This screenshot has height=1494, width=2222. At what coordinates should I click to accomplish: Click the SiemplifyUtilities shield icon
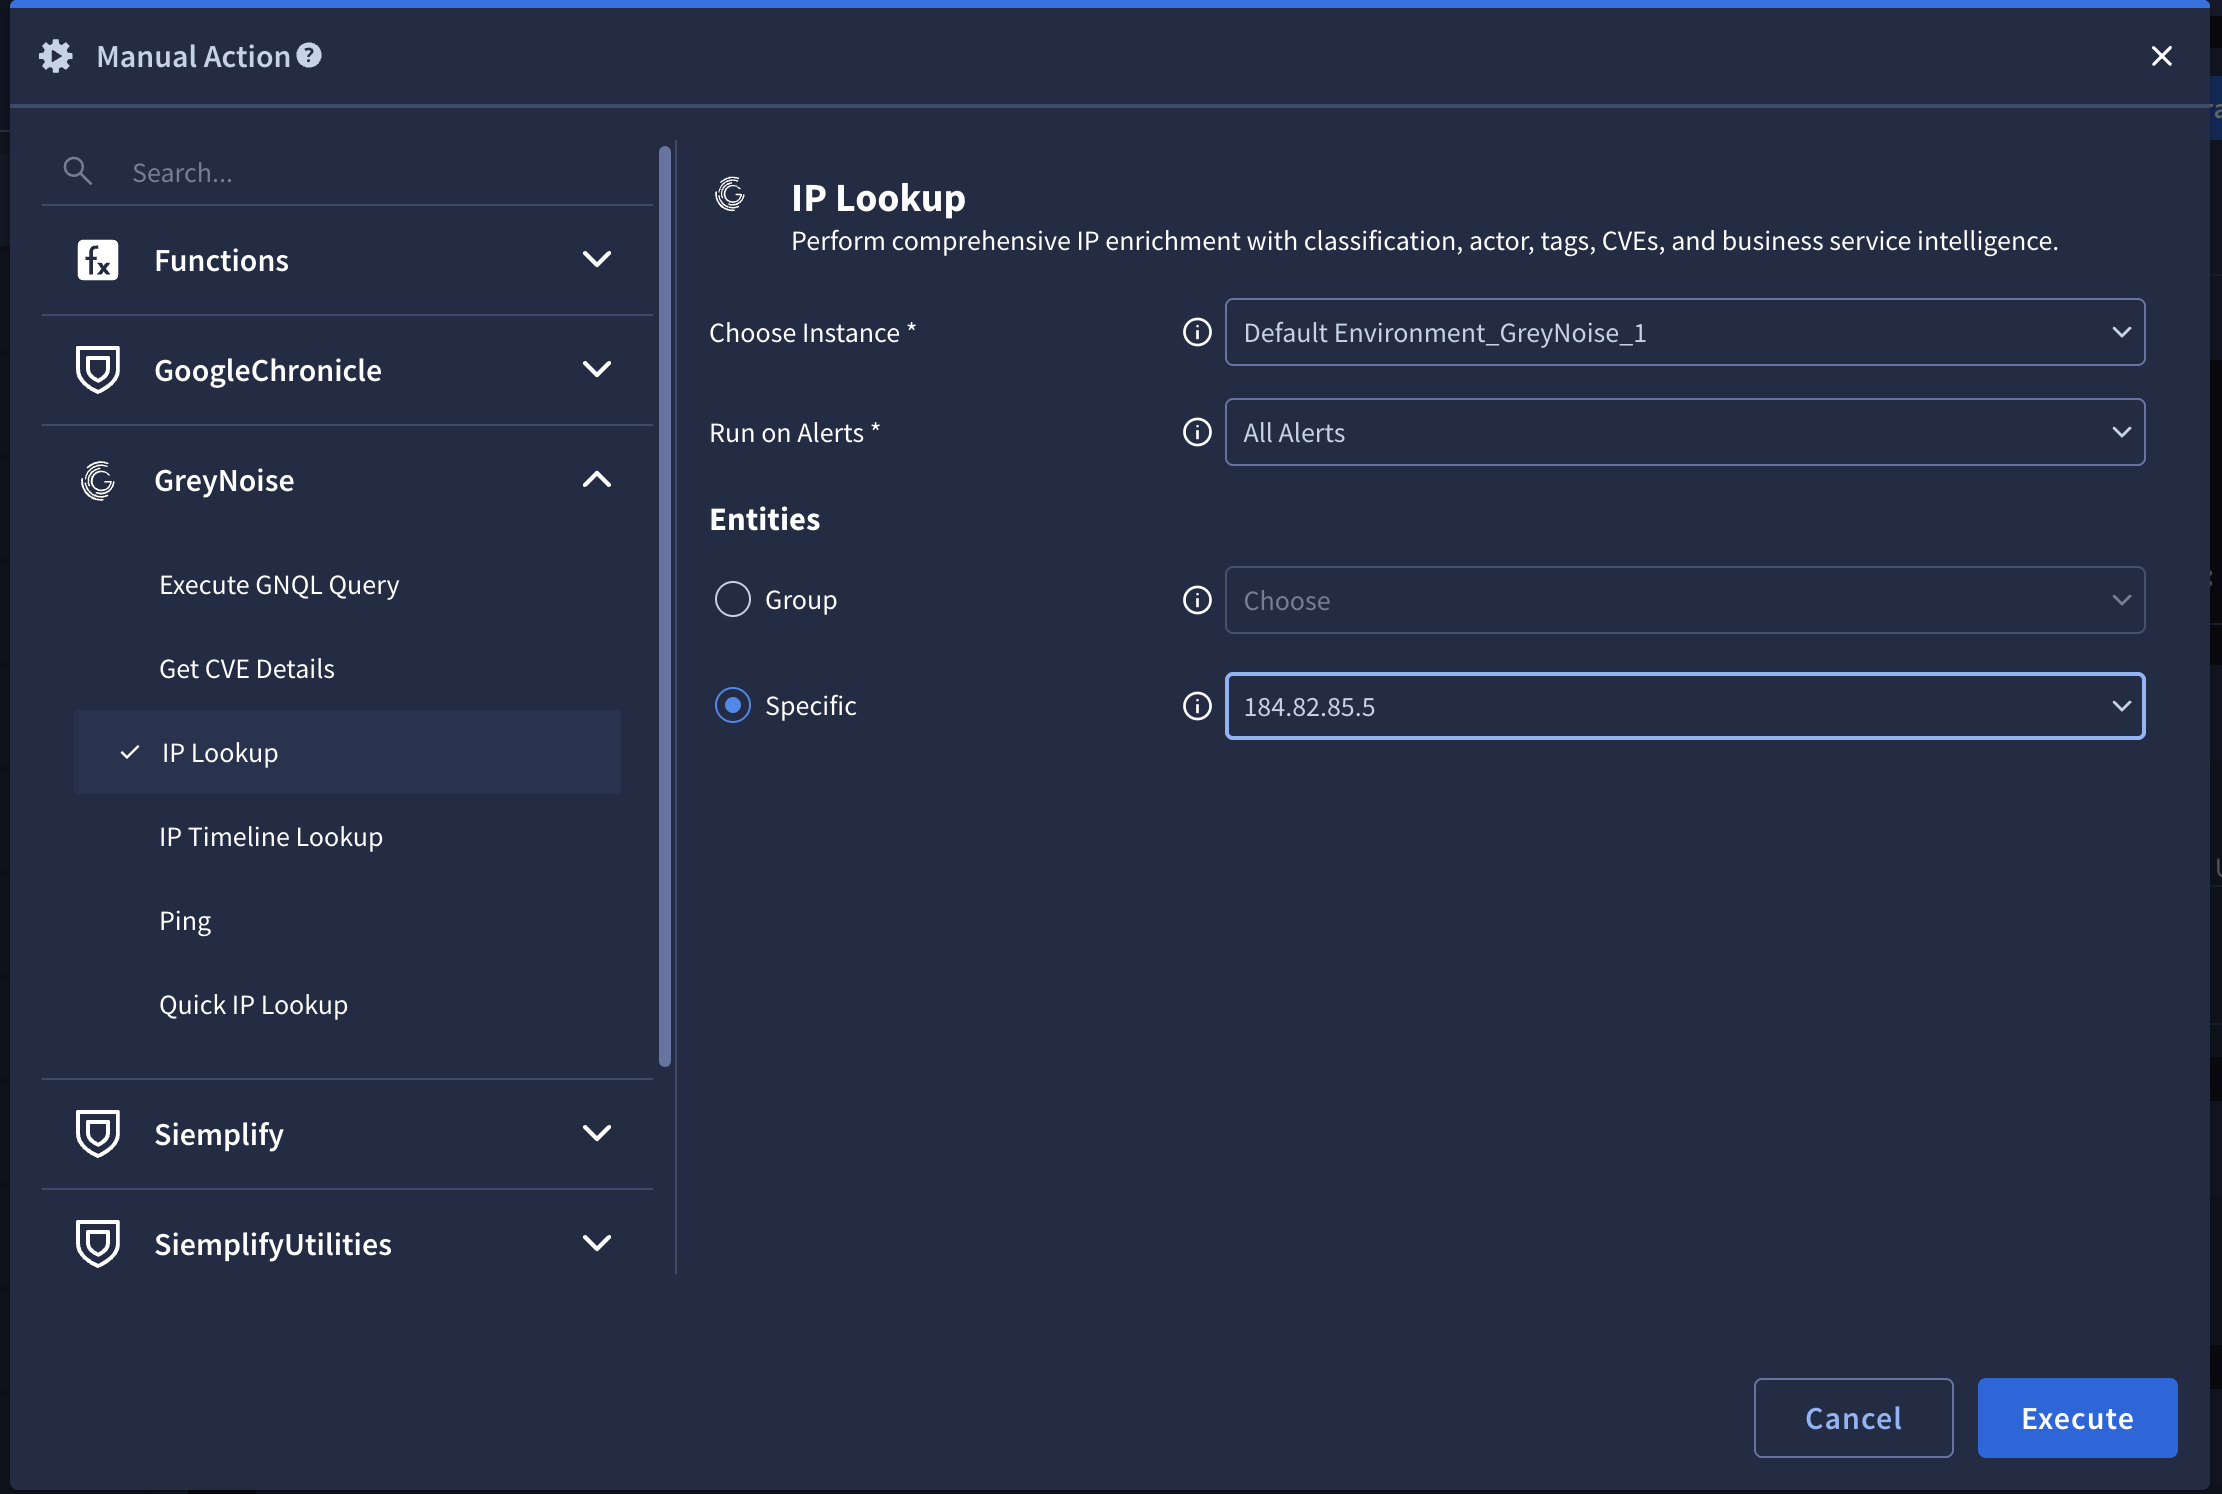(98, 1244)
